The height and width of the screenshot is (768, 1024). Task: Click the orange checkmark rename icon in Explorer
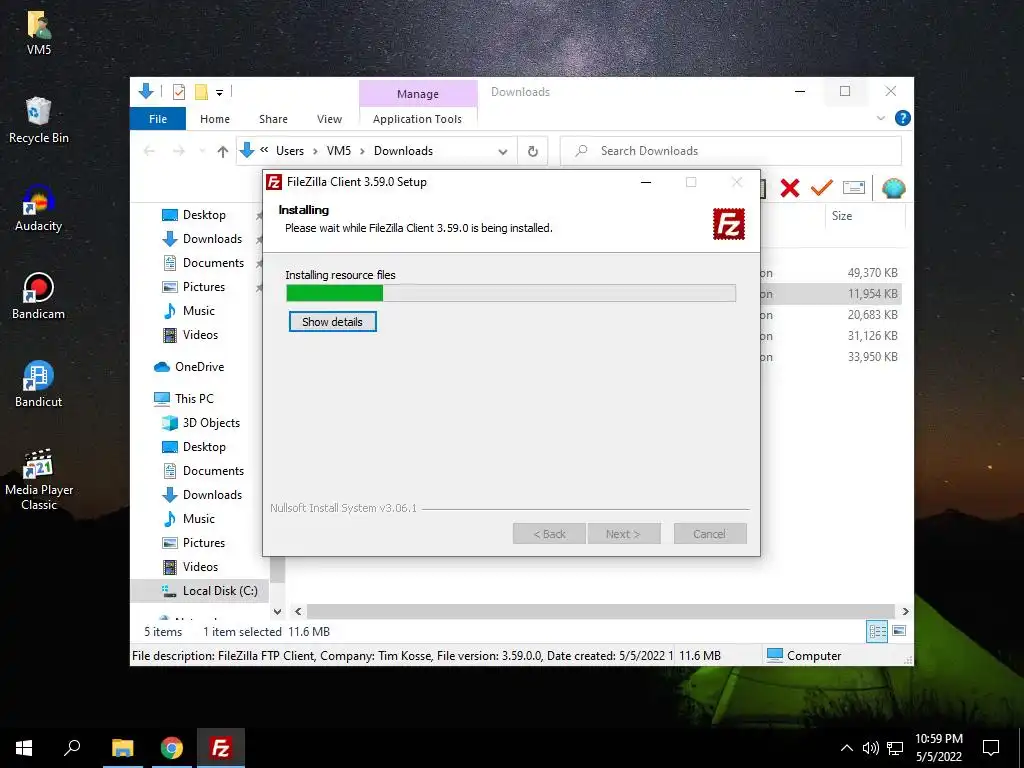click(822, 188)
